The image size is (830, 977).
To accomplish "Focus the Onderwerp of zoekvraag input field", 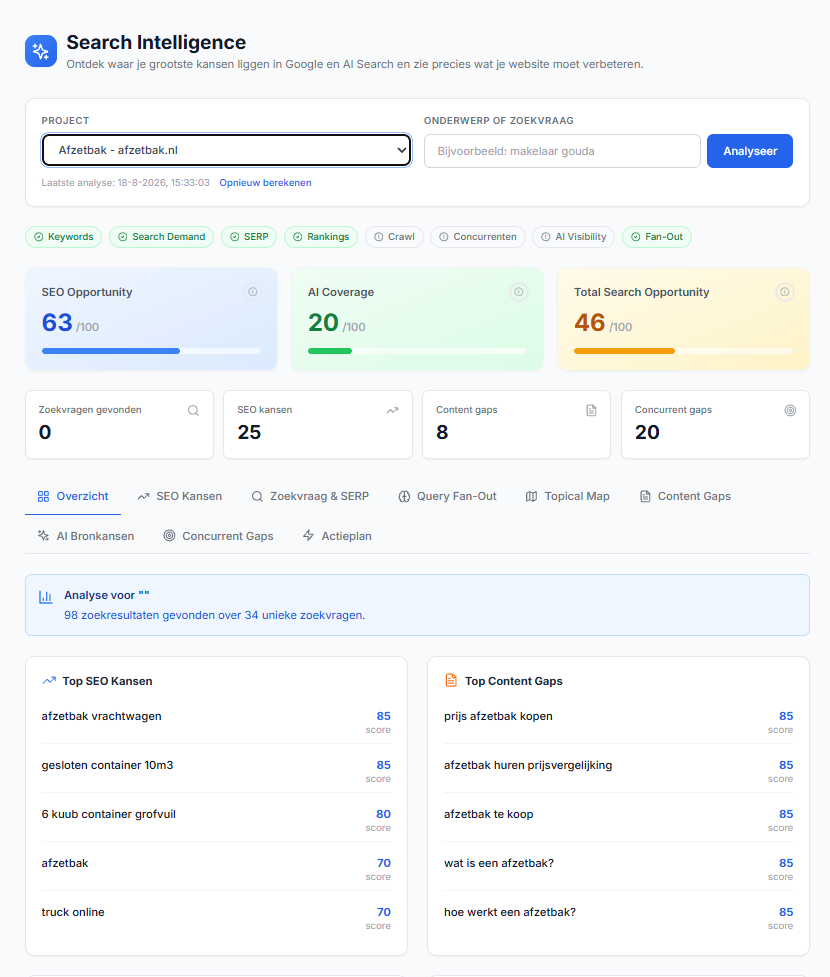I will [562, 151].
